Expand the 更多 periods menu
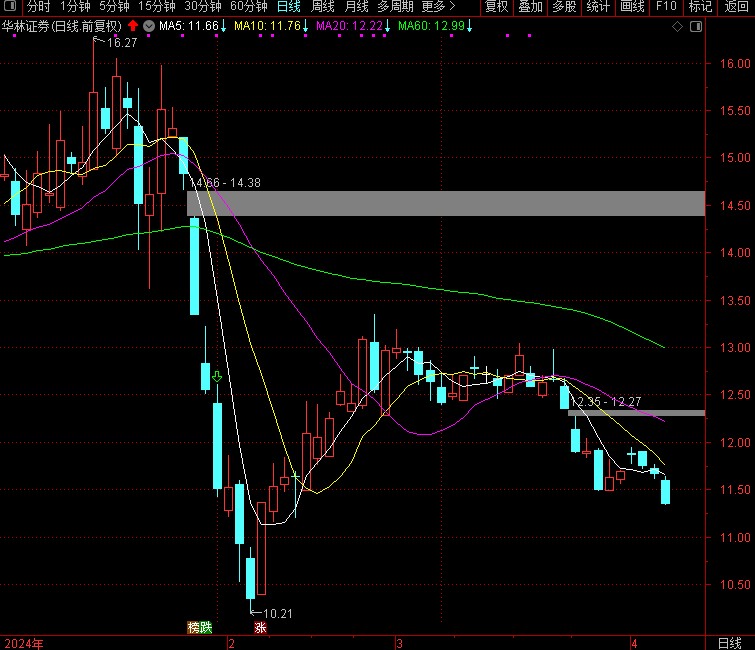This screenshot has height=650, width=755. (438, 6)
